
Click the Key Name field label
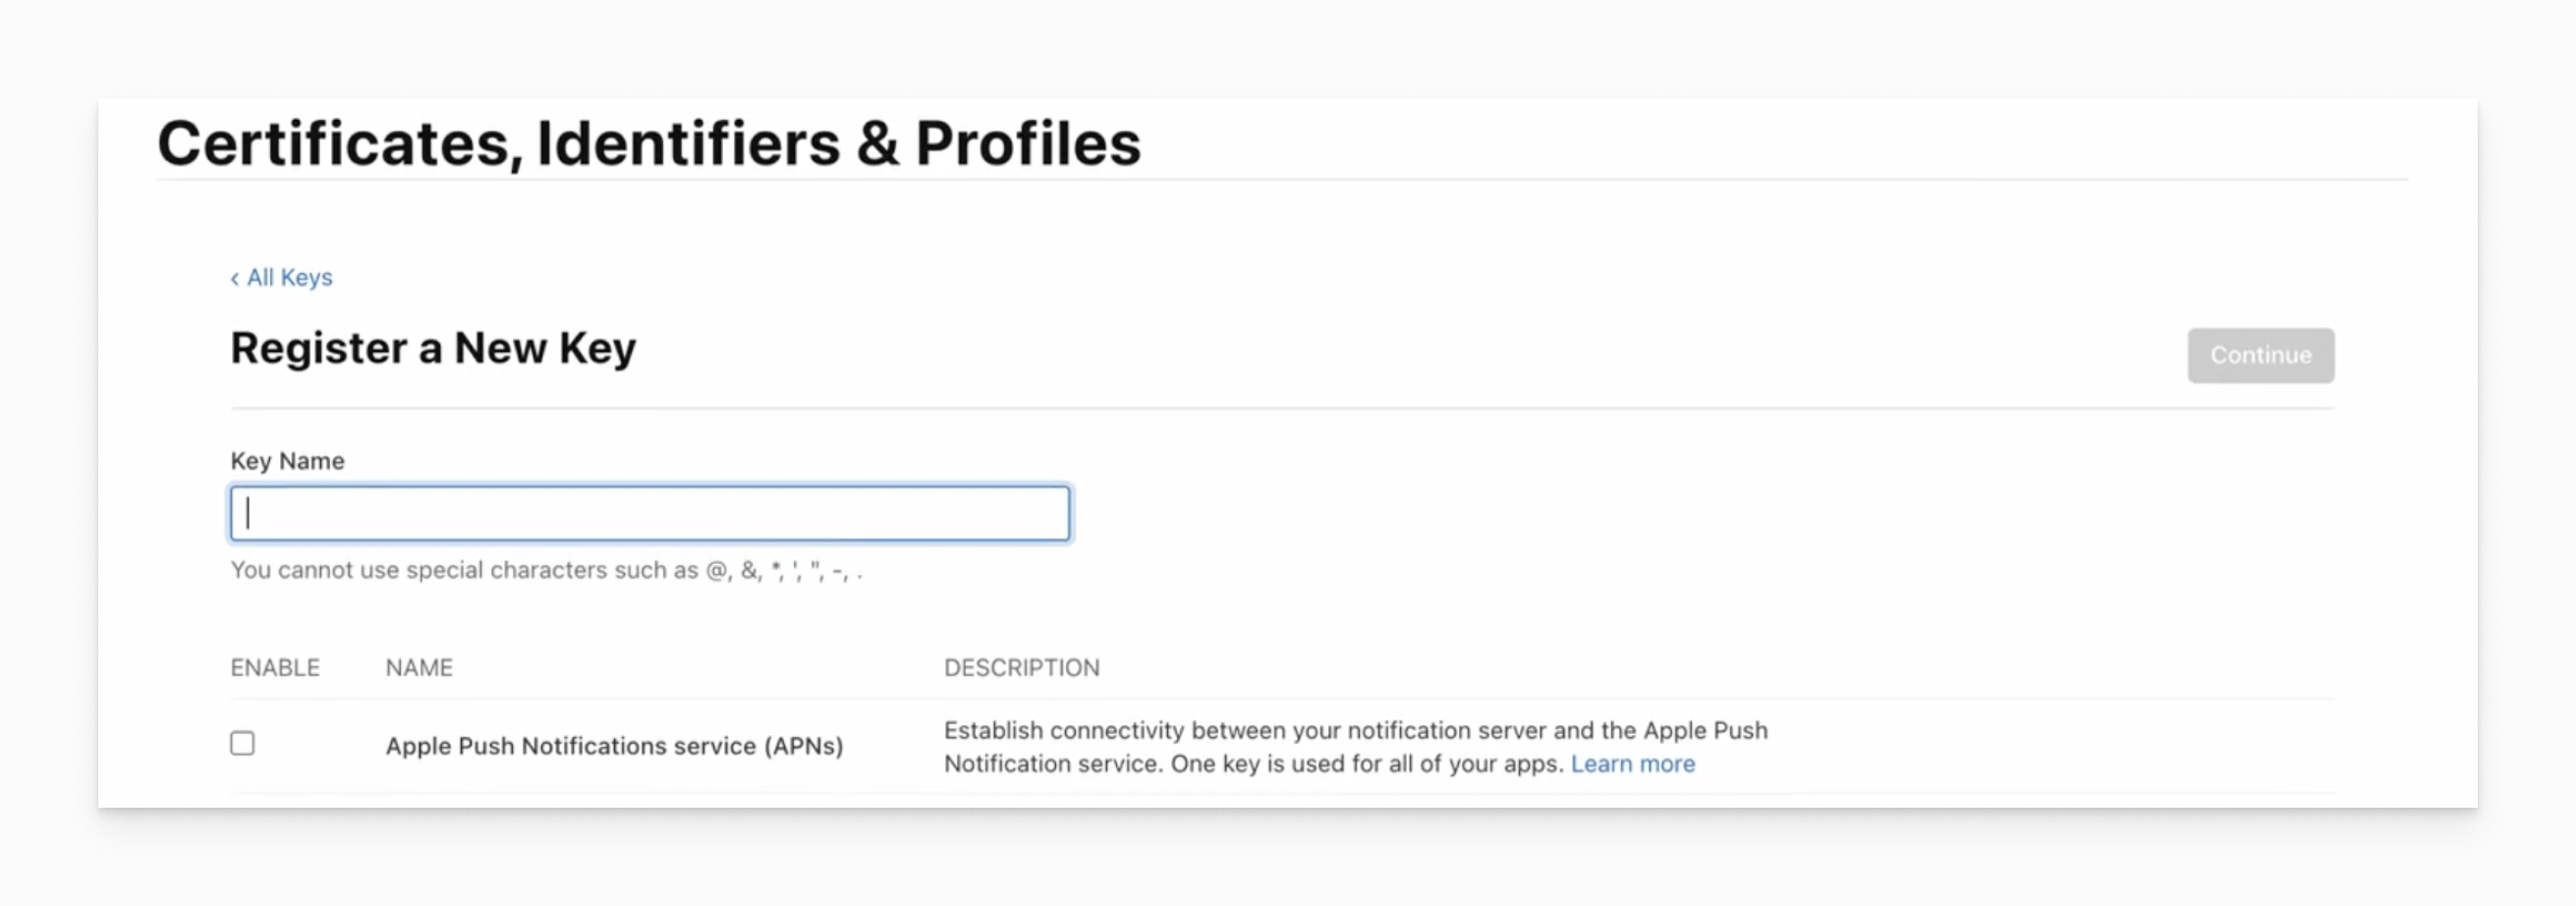(287, 461)
